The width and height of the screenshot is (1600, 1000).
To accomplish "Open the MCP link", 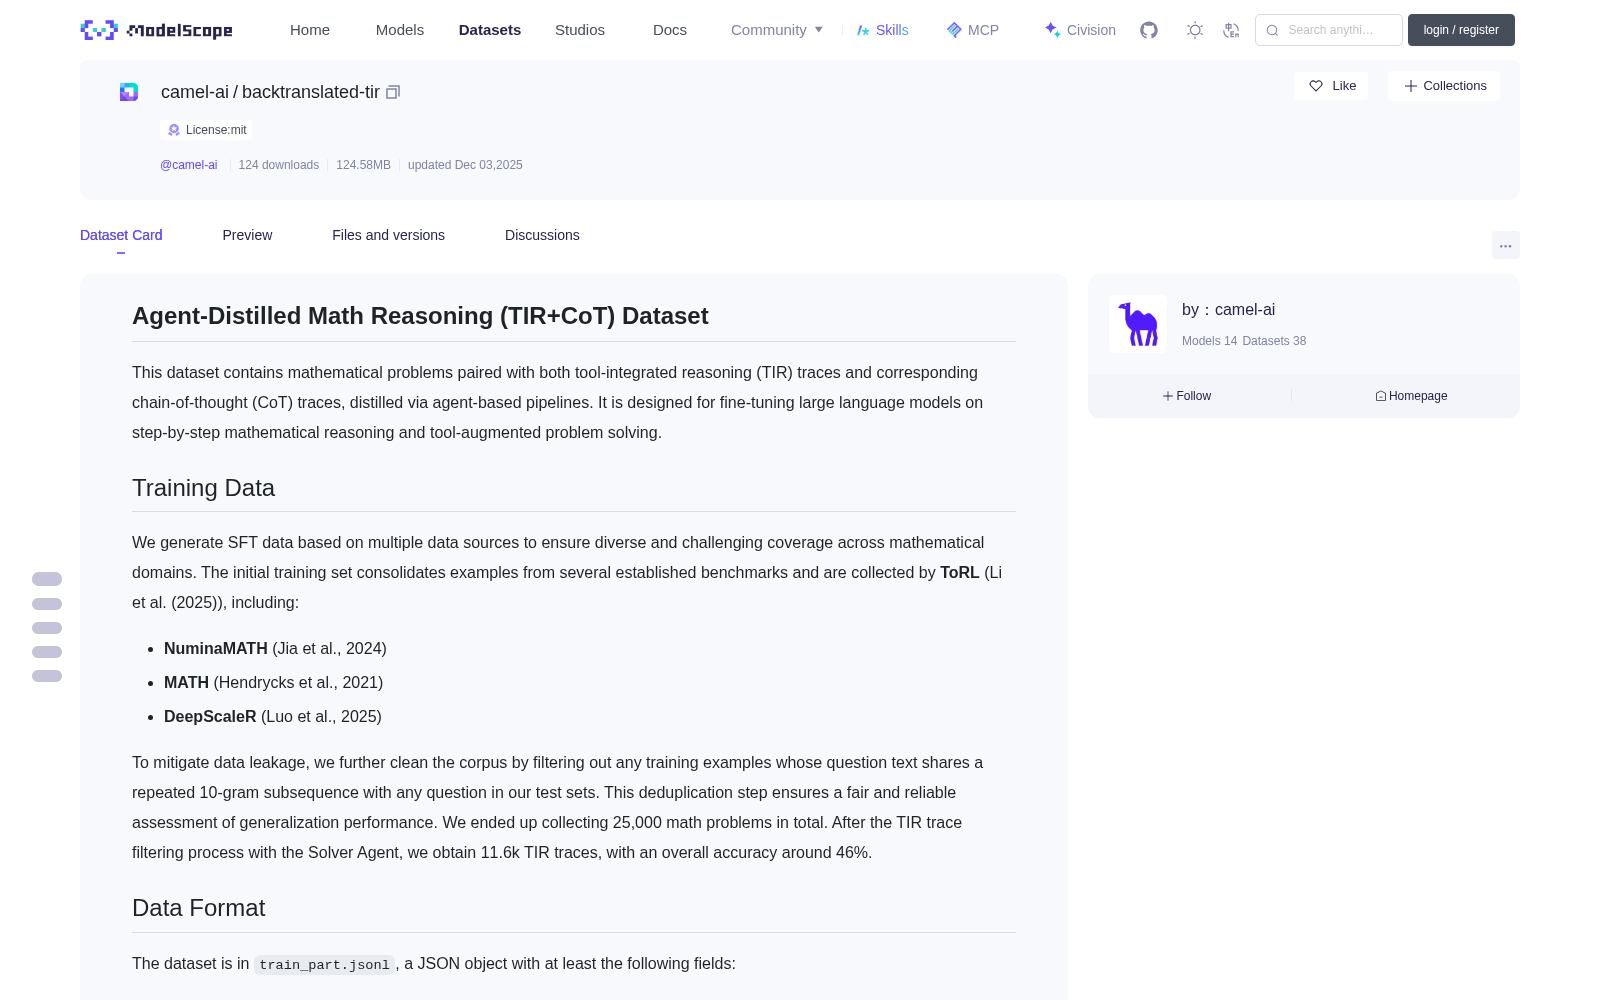I will [x=973, y=30].
